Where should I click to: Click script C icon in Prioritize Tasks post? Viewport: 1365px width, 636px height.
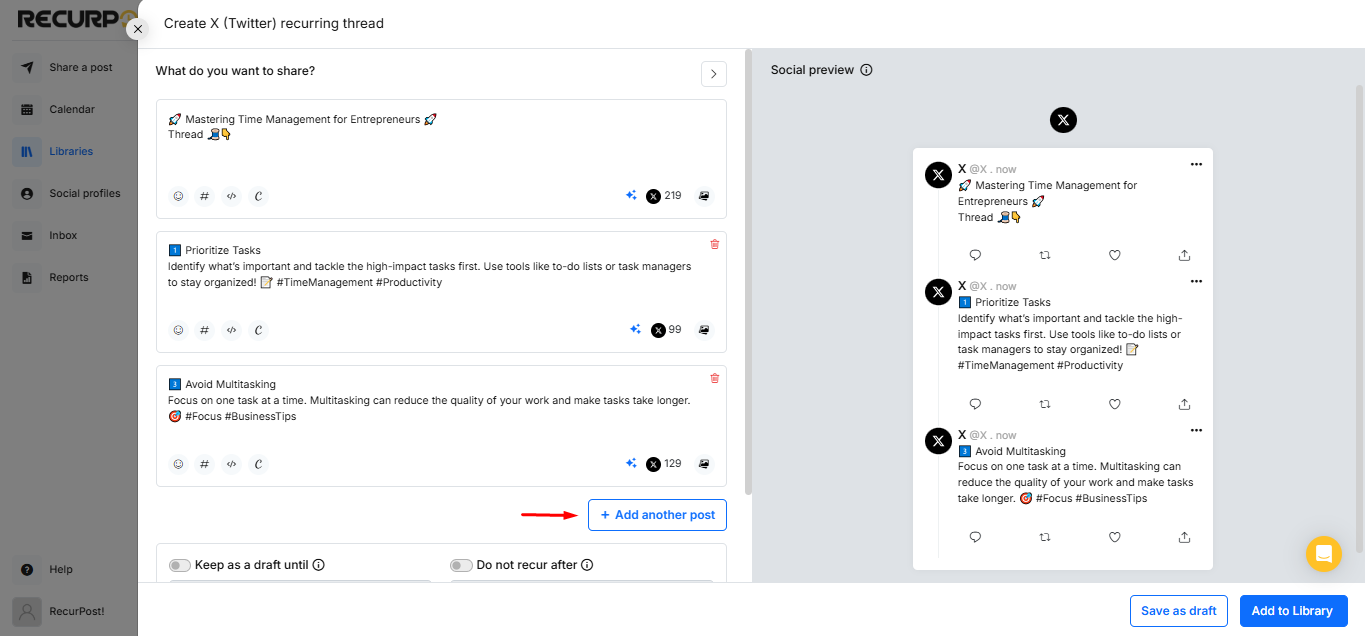(x=259, y=330)
